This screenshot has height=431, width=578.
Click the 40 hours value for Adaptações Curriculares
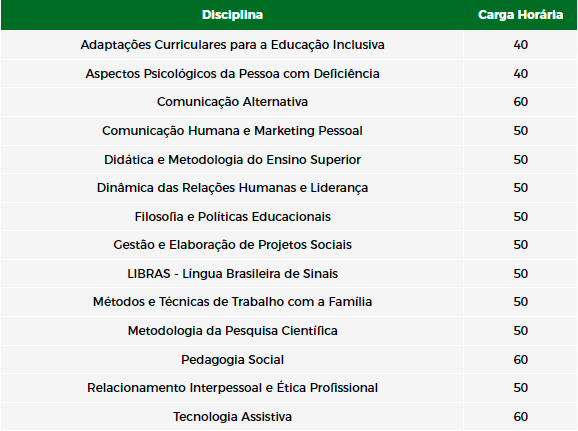(520, 45)
